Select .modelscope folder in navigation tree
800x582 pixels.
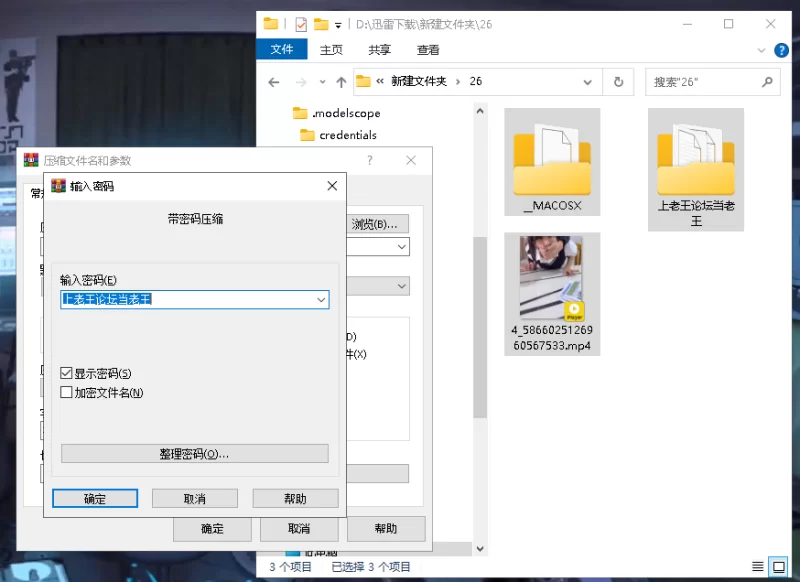point(337,113)
